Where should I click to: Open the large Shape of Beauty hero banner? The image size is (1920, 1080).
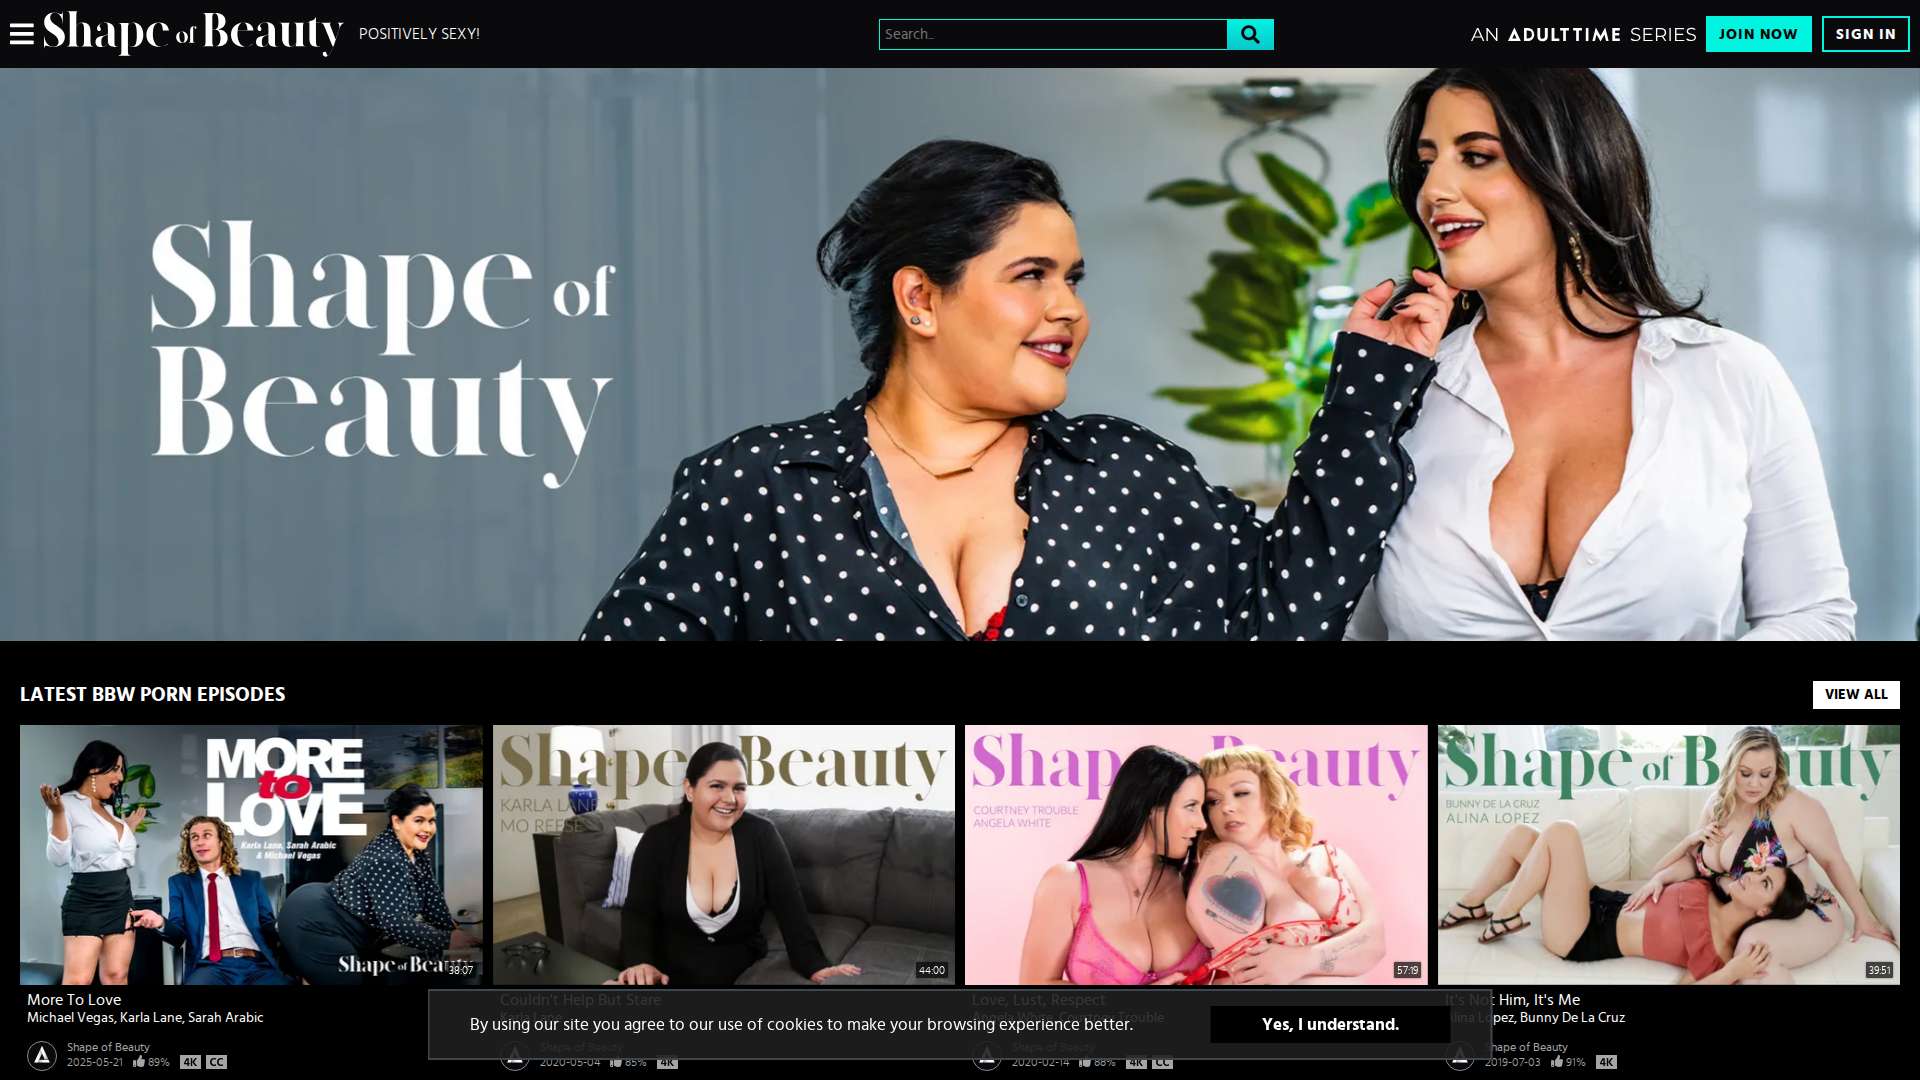960,354
